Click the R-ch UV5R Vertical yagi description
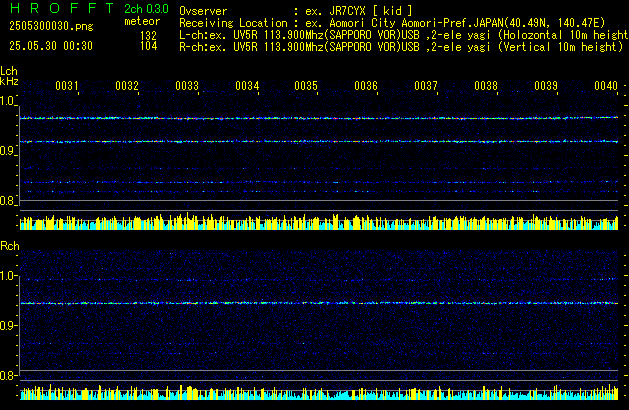 (x=401, y=47)
